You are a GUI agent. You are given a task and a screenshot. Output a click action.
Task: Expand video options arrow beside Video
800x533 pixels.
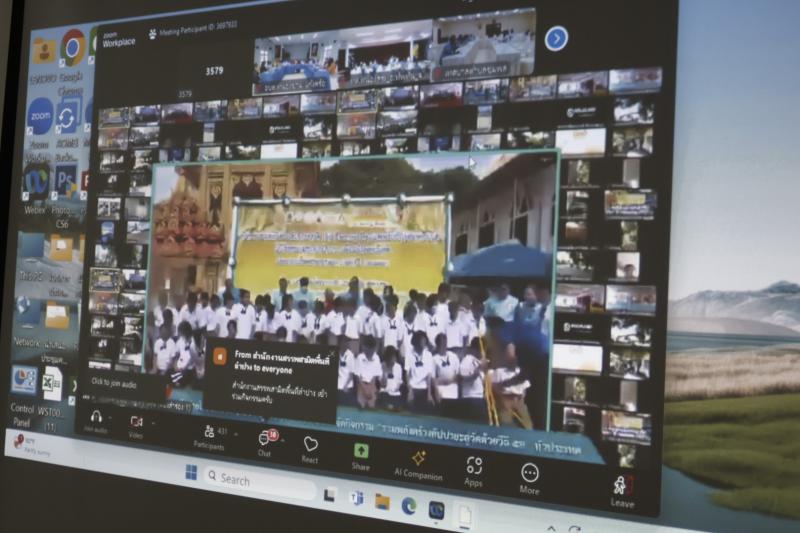pyautogui.click(x=154, y=423)
